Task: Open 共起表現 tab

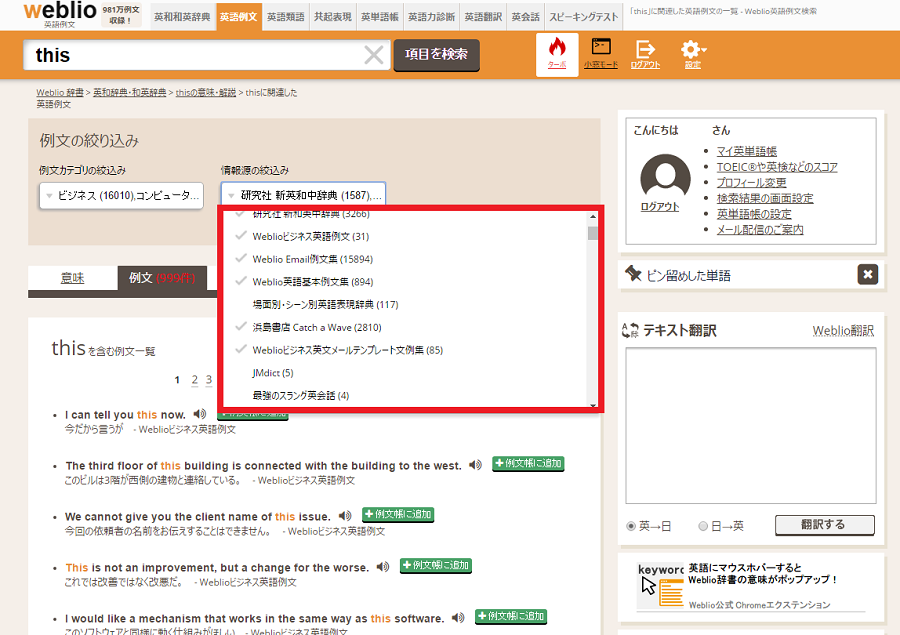Action: pos(332,17)
